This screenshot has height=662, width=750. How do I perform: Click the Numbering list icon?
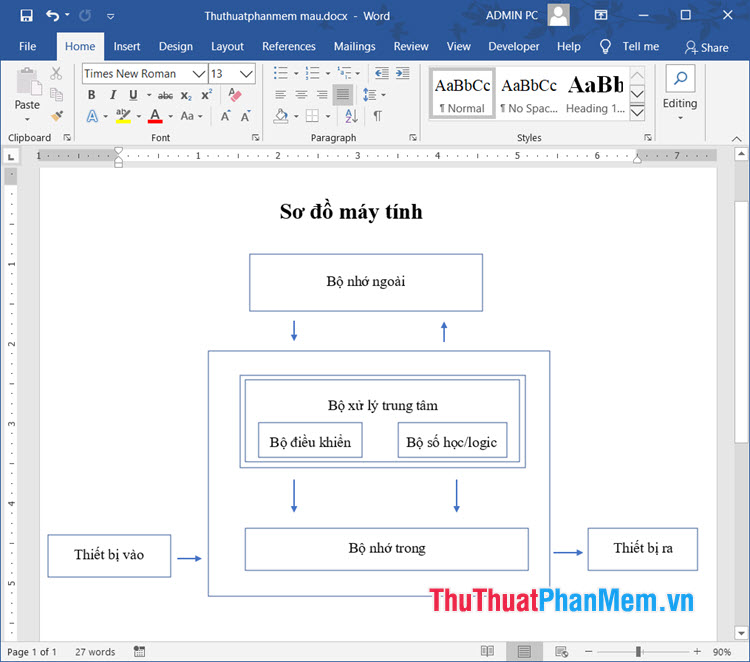click(312, 73)
